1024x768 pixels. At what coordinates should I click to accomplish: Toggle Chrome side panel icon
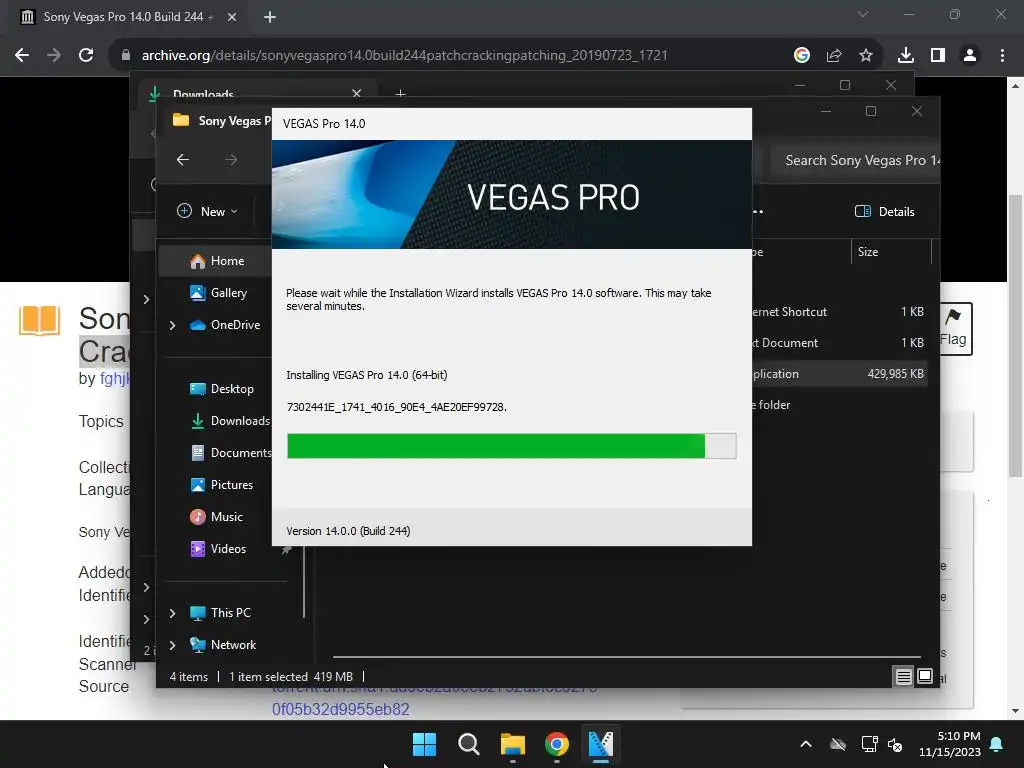pyautogui.click(x=938, y=56)
